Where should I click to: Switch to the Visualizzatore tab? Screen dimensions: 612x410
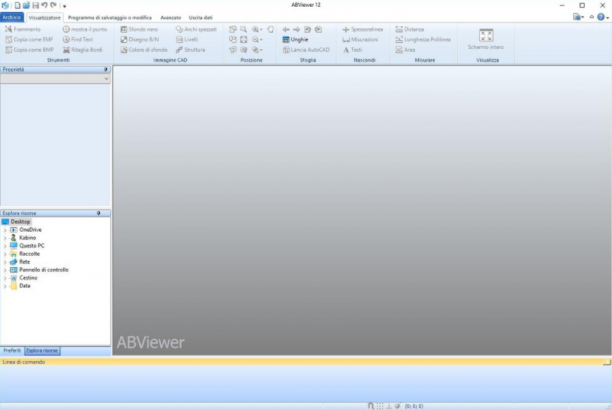(x=44, y=18)
